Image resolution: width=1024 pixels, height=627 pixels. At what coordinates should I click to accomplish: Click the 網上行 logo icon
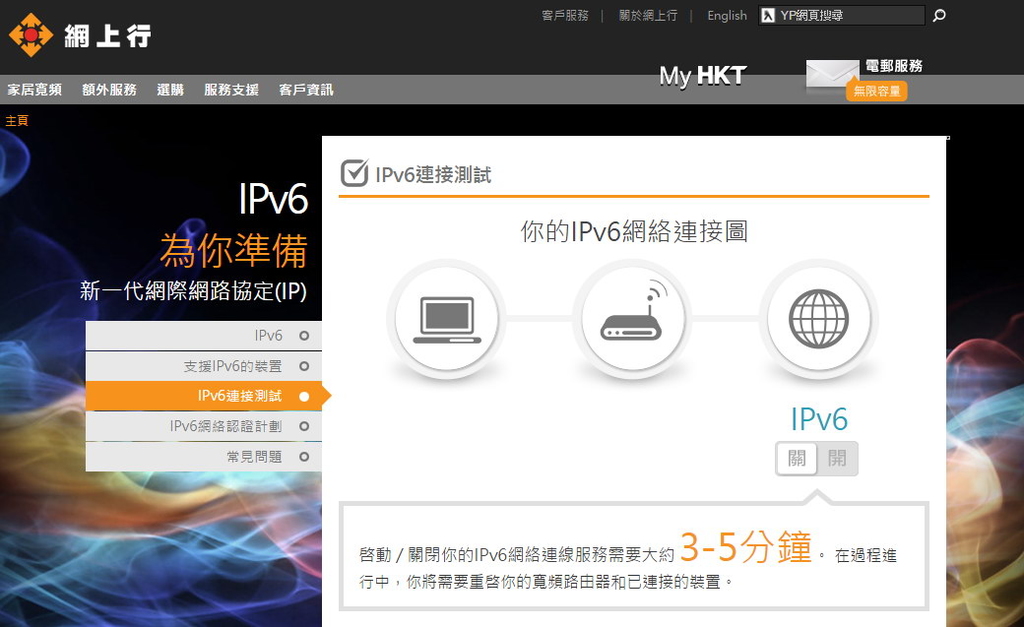point(31,32)
